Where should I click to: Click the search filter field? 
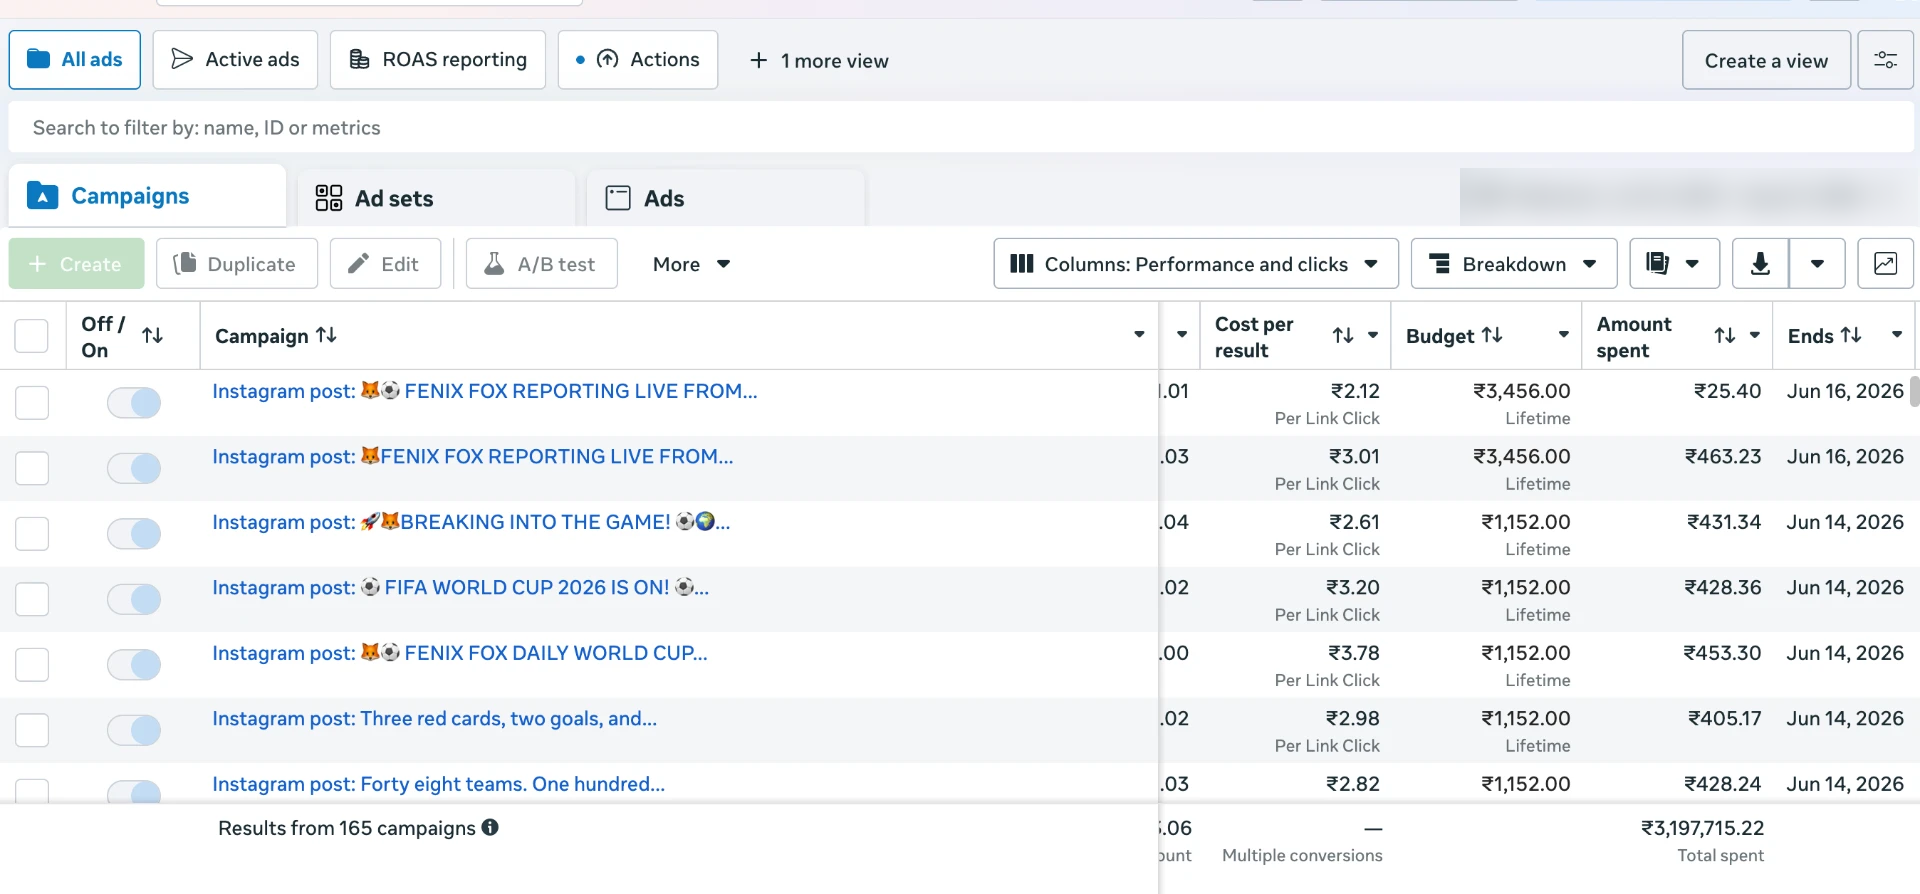(961, 127)
